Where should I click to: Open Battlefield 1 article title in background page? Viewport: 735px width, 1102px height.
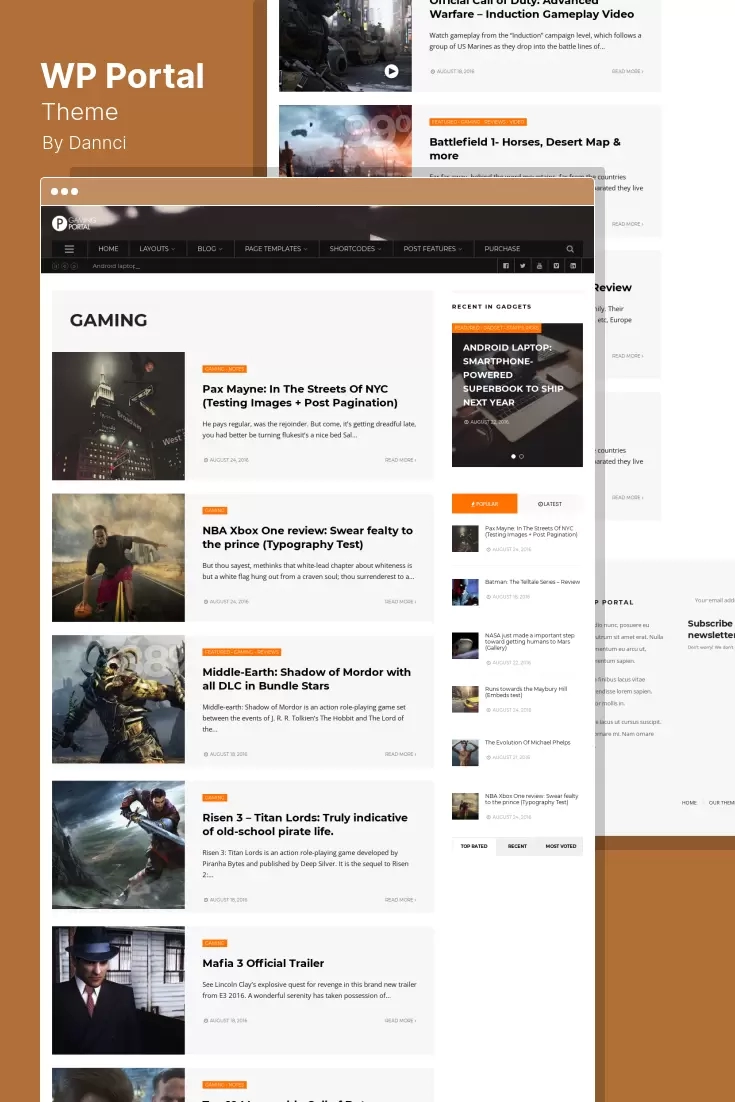click(x=525, y=149)
